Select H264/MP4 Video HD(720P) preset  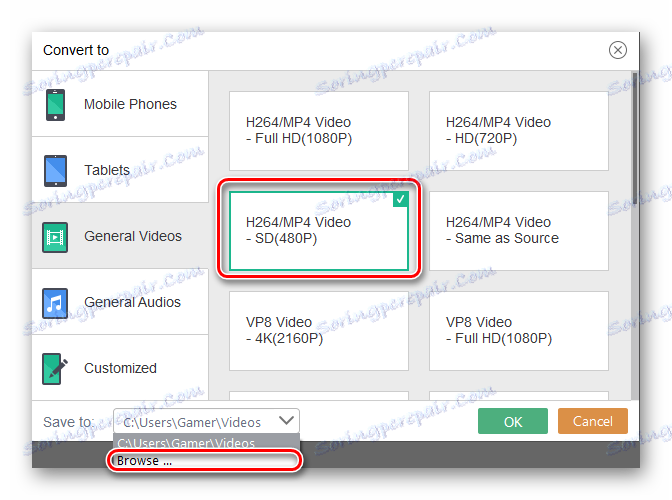click(519, 131)
